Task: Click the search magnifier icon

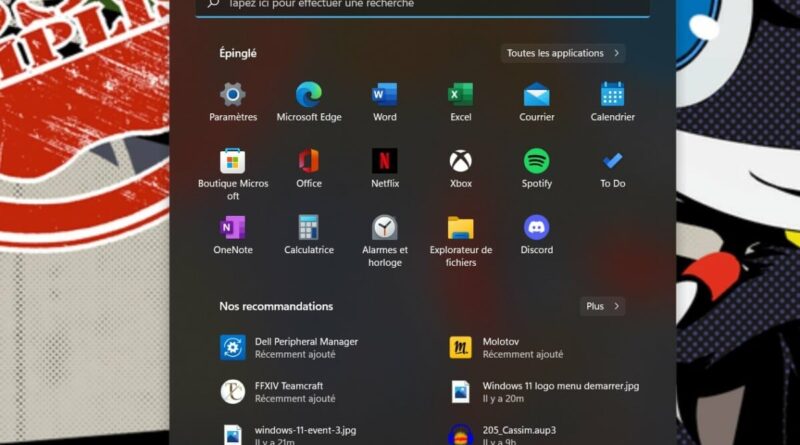Action: (x=213, y=4)
